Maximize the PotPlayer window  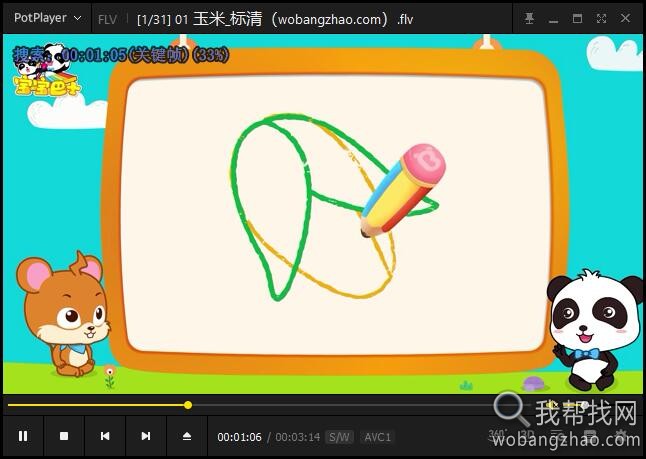click(x=578, y=19)
